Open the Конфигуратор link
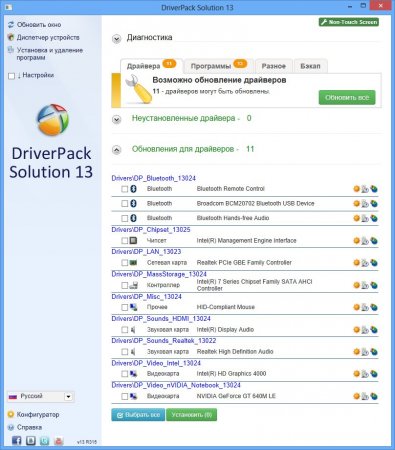The height and width of the screenshot is (450, 395). [38, 415]
